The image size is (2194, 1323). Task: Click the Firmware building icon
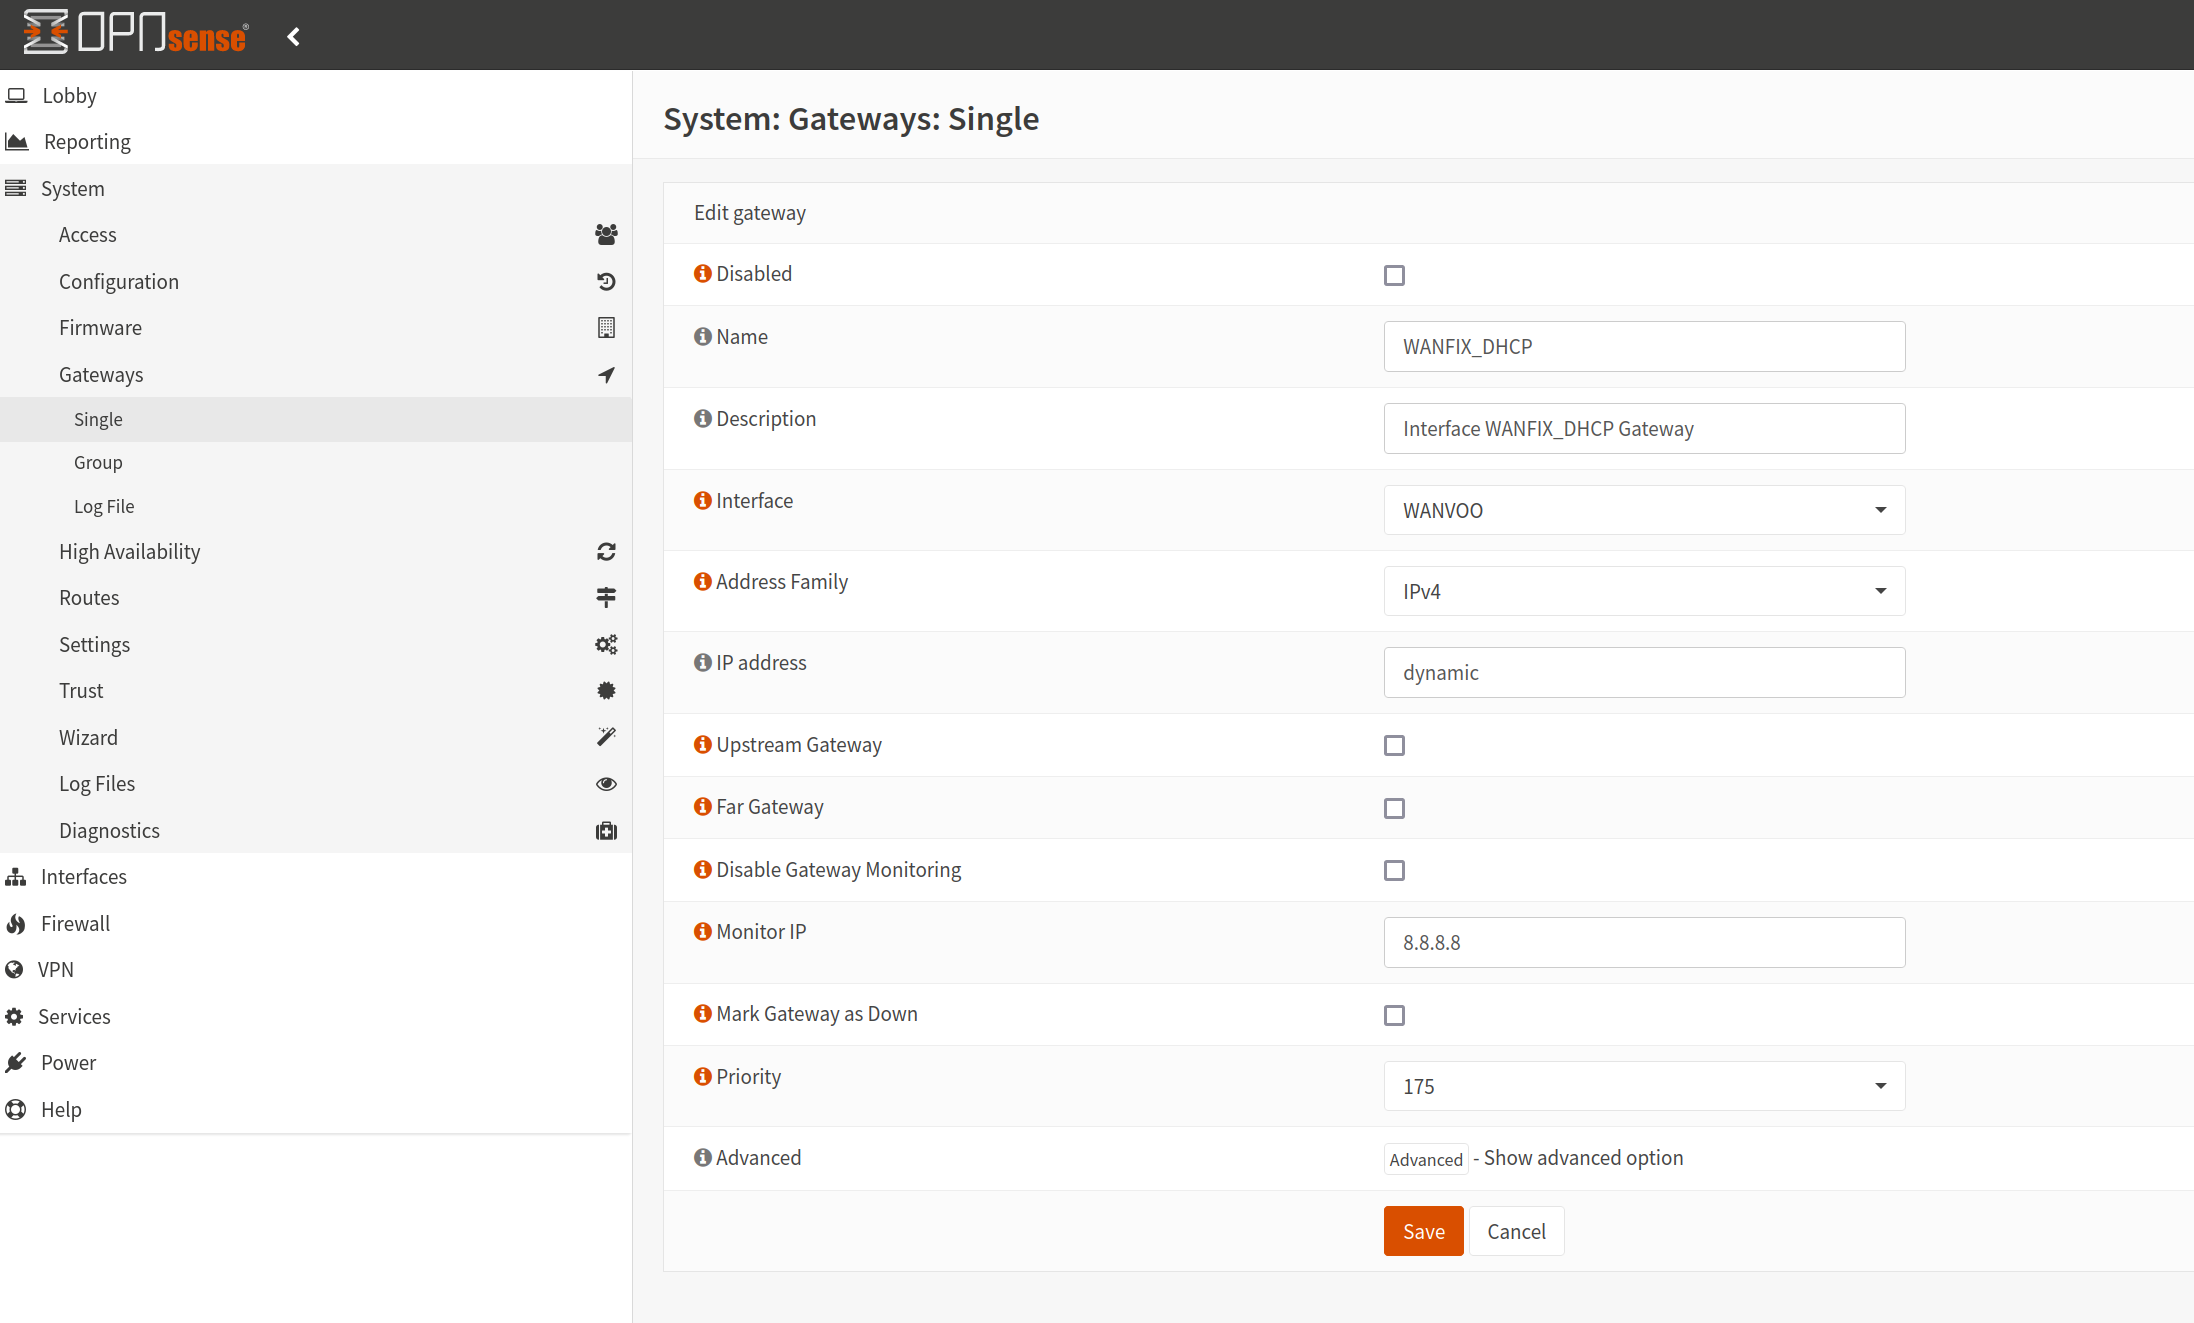(606, 328)
